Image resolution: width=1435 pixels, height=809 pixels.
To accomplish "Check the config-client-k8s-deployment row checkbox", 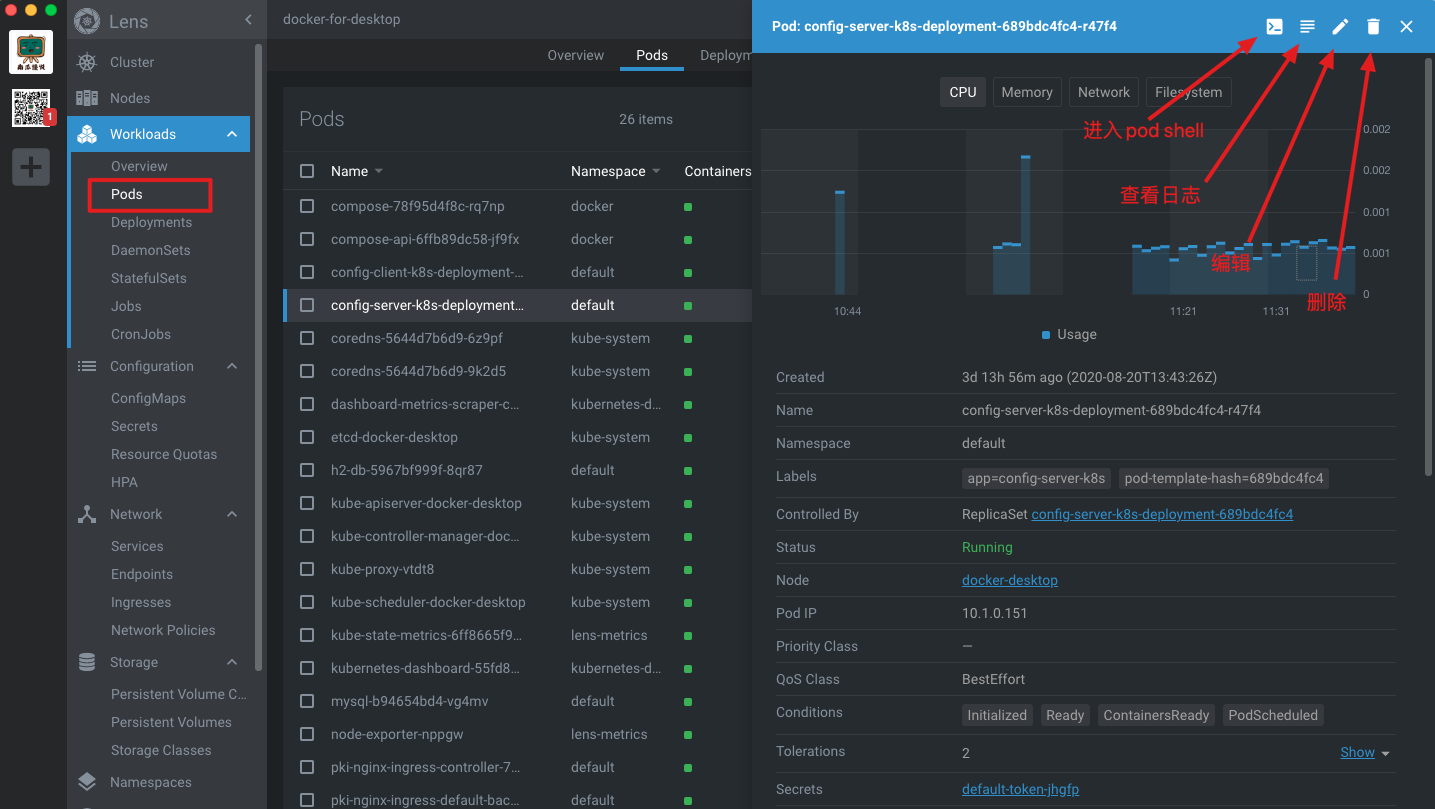I will pos(307,272).
